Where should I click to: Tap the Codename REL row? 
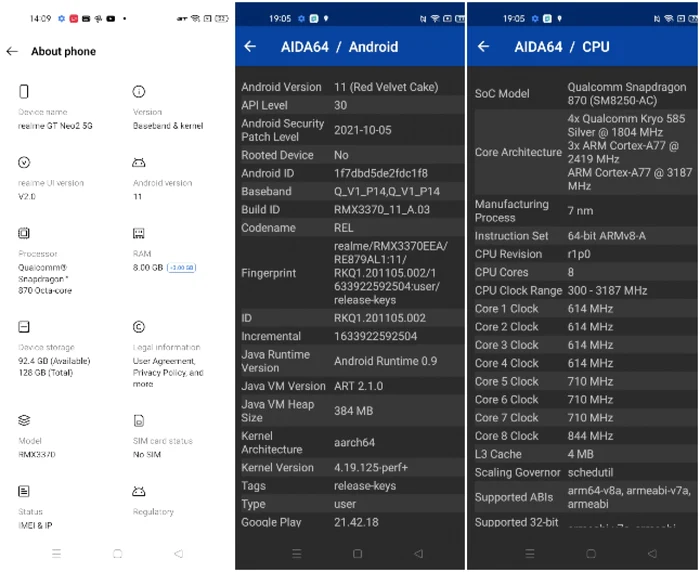point(350,228)
